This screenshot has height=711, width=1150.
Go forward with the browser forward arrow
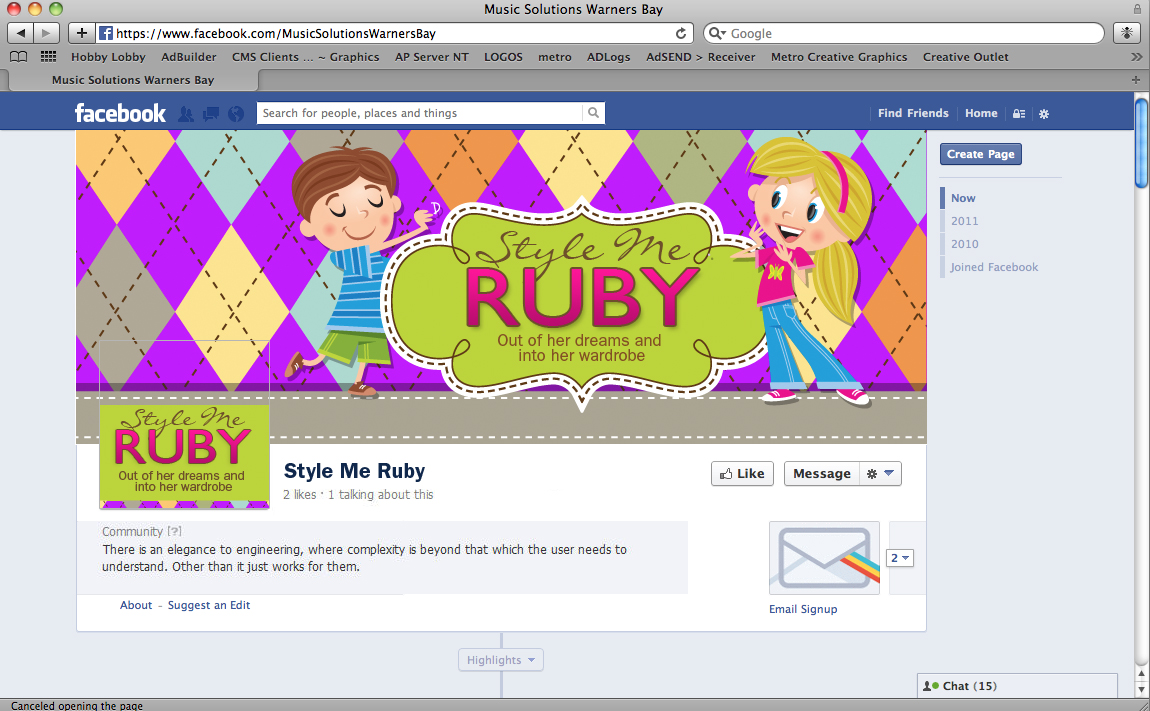(x=46, y=33)
